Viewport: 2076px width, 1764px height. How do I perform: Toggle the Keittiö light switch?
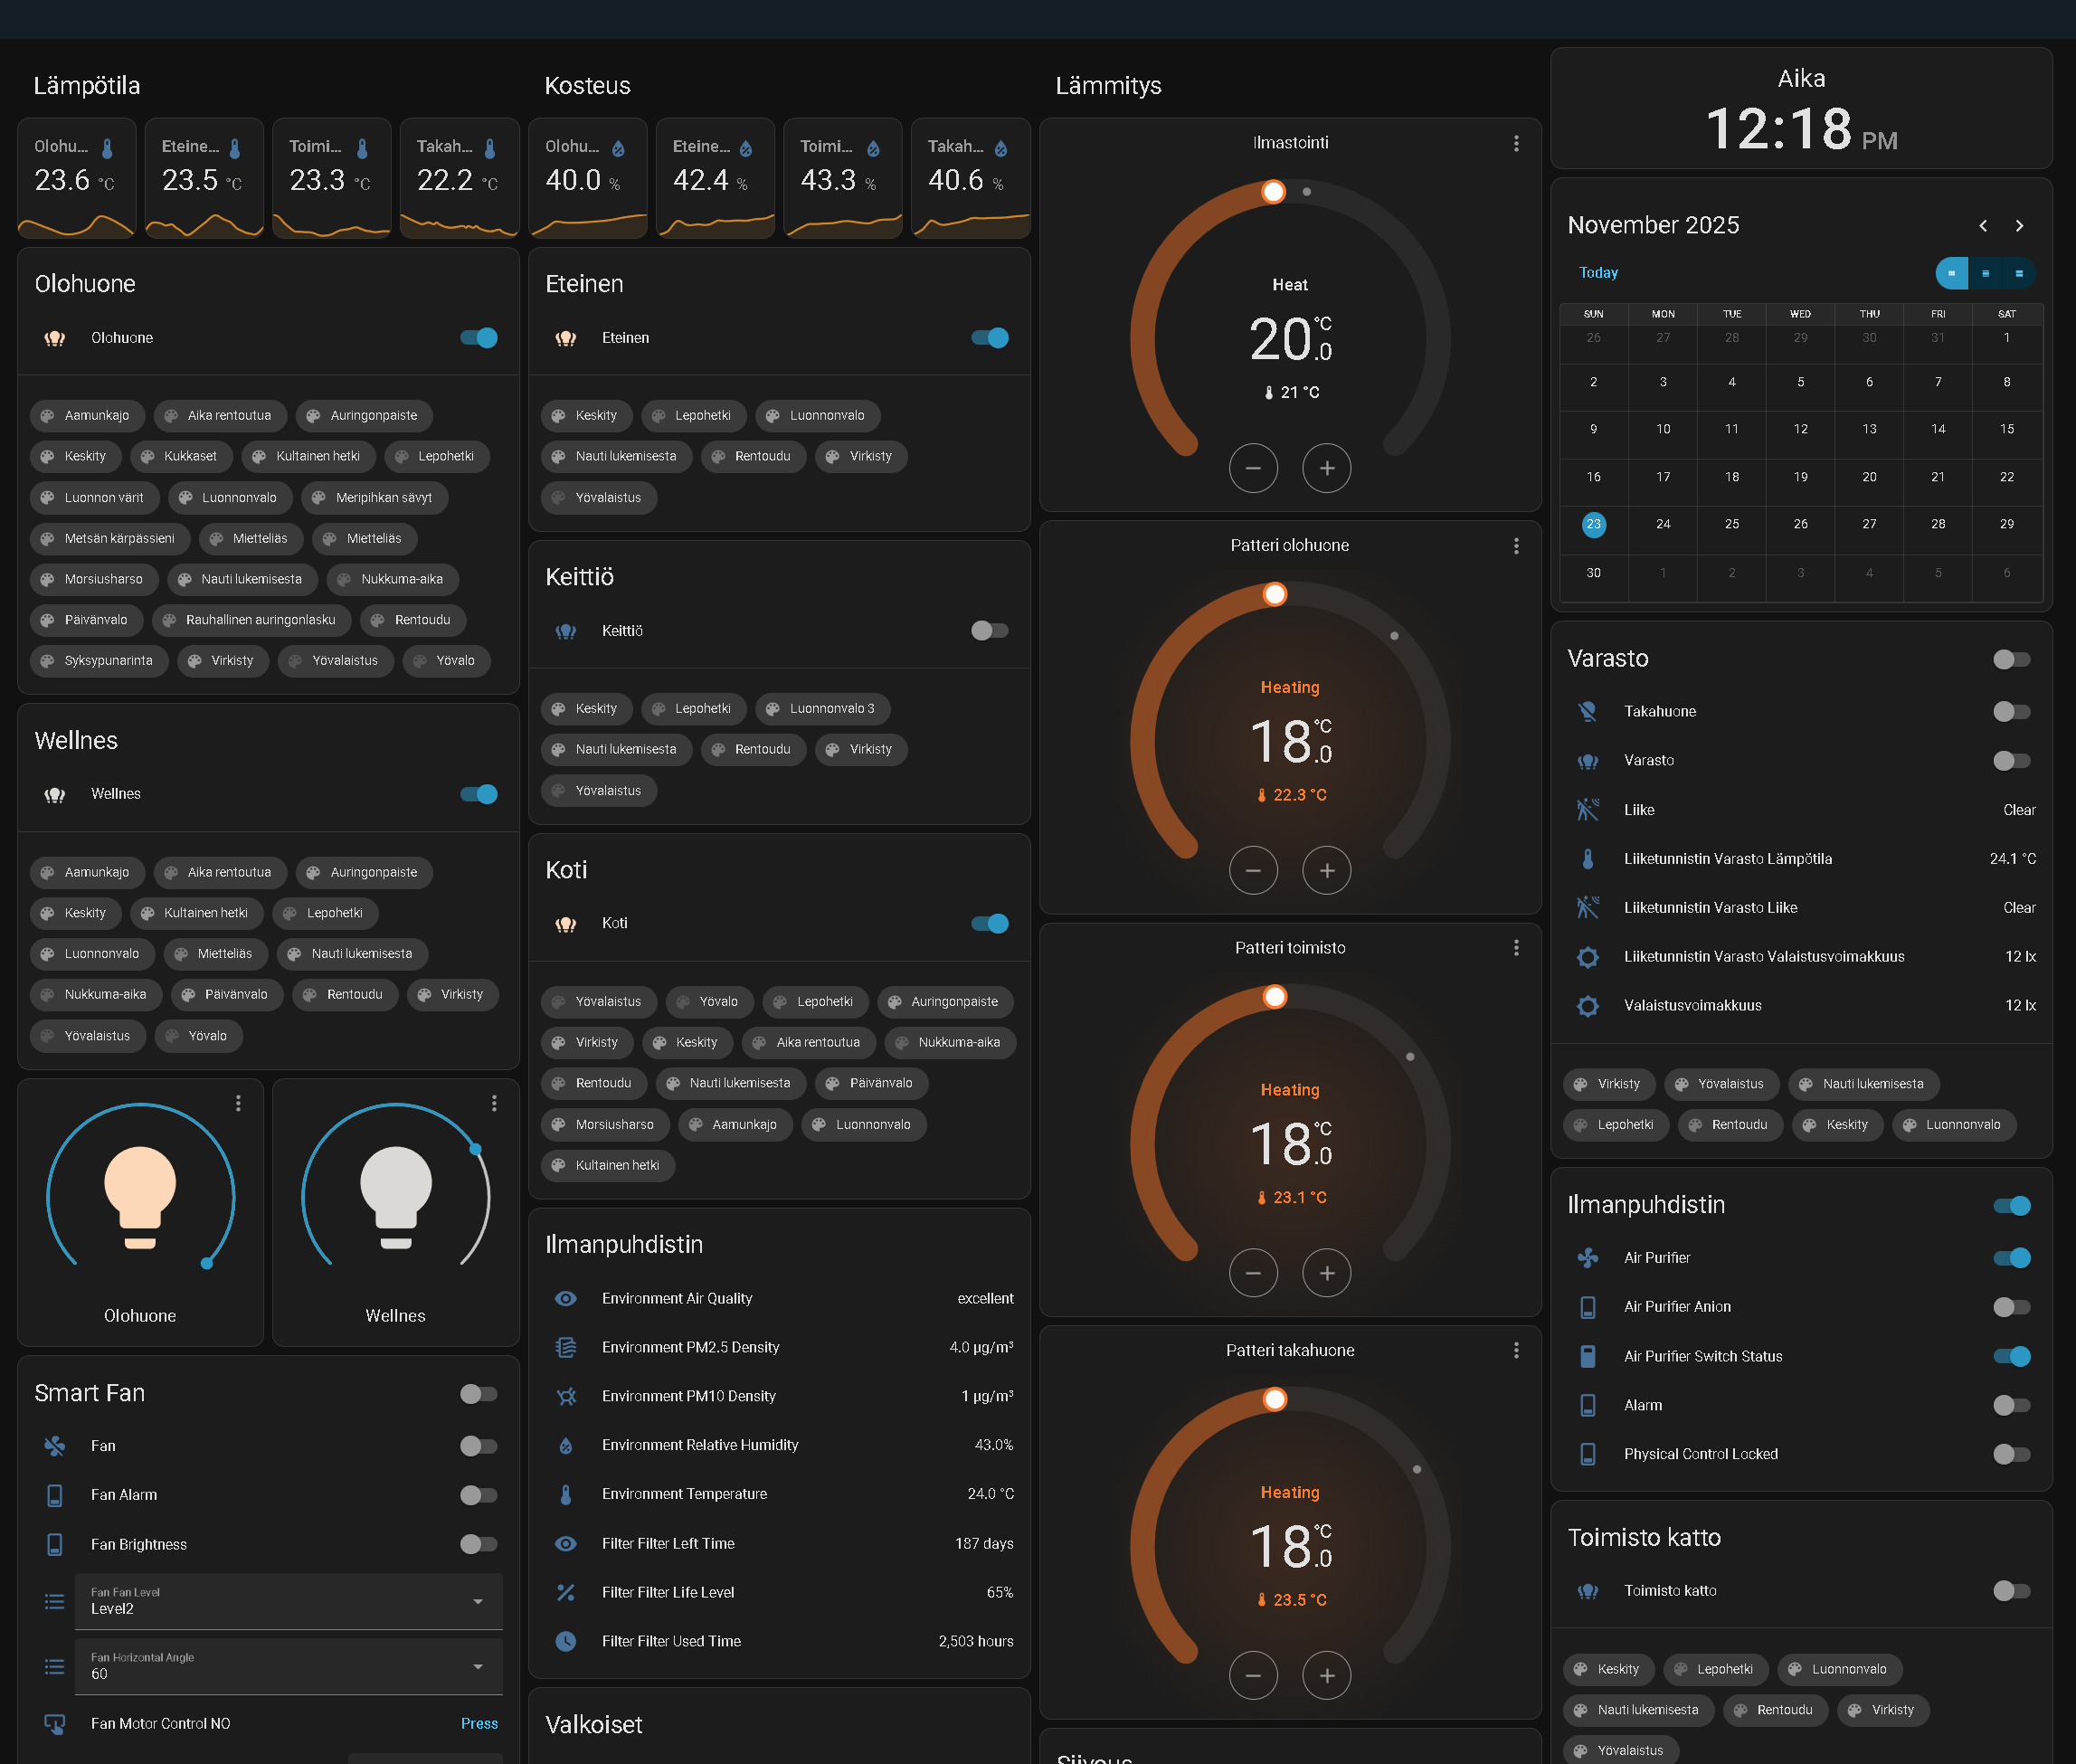[989, 631]
